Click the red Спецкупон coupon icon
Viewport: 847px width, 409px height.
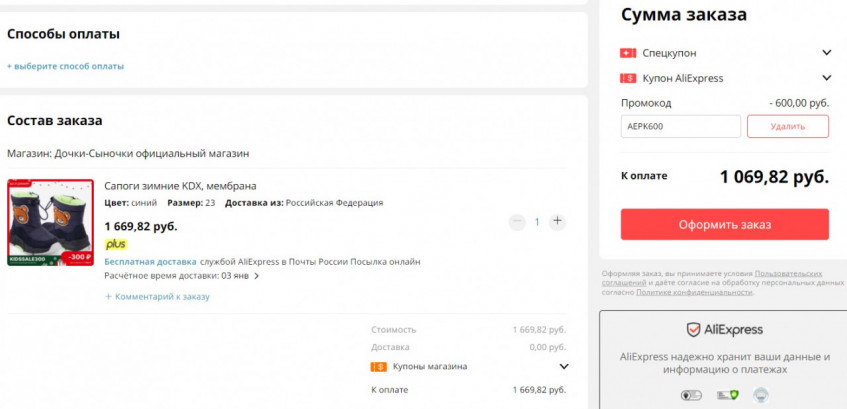coord(628,53)
